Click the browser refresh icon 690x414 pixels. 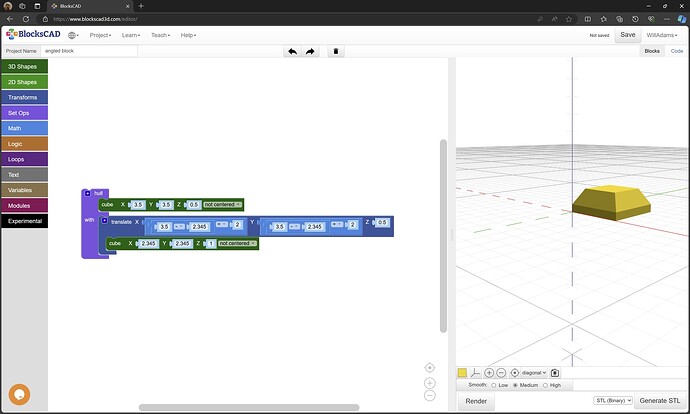click(26, 19)
